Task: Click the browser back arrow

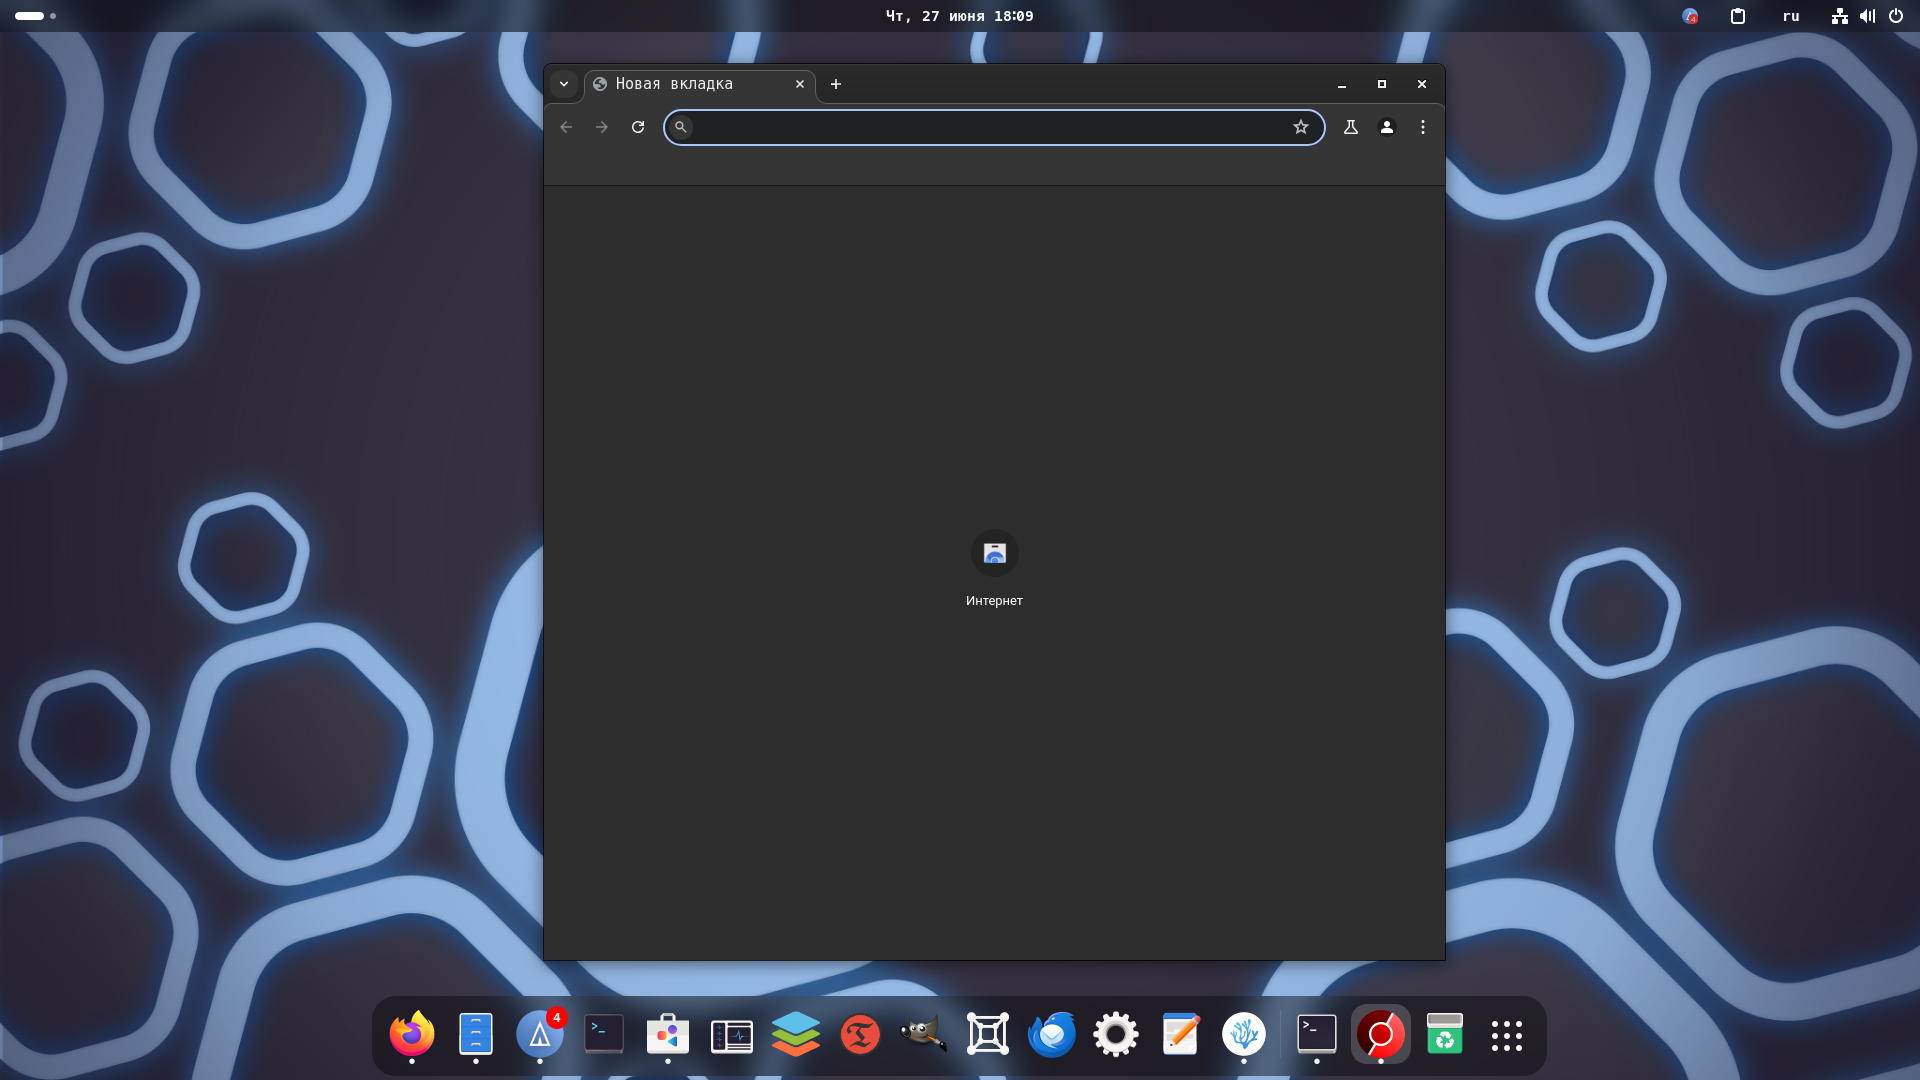Action: (566, 127)
